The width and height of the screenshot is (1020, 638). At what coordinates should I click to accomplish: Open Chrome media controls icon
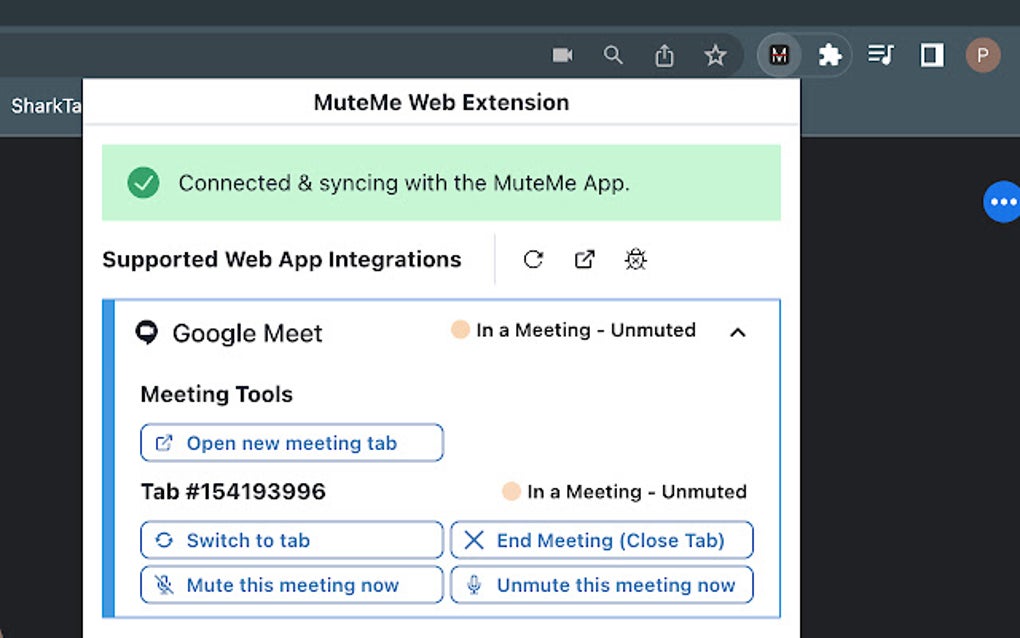881,55
